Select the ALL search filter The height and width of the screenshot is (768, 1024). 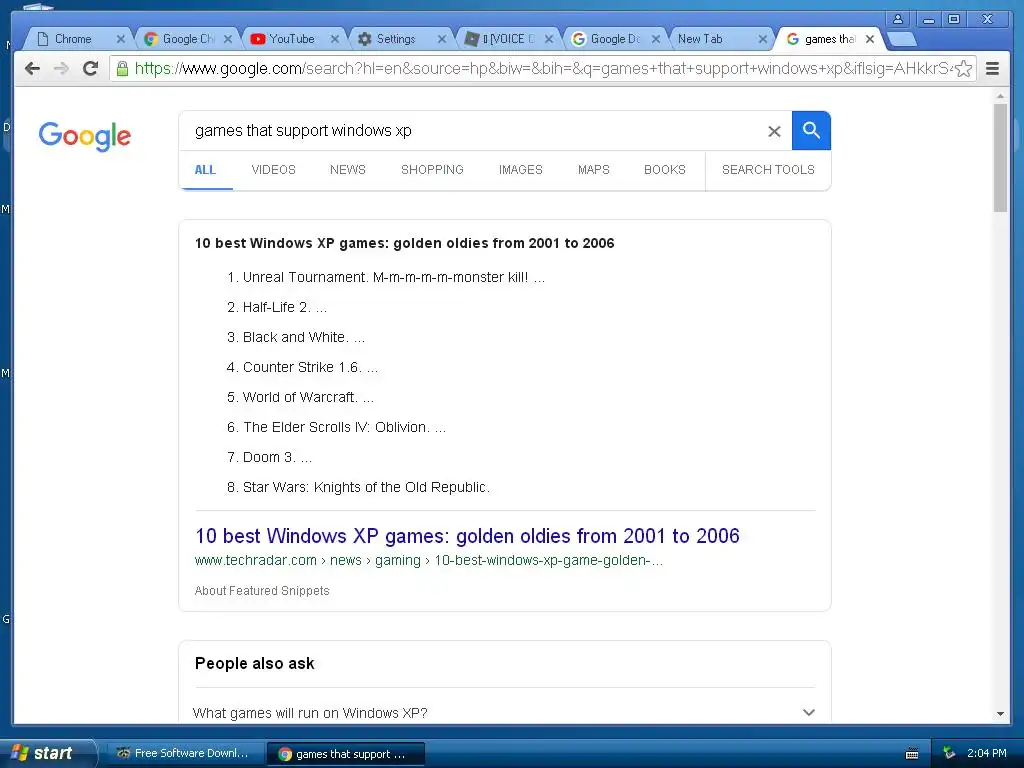[x=205, y=170]
